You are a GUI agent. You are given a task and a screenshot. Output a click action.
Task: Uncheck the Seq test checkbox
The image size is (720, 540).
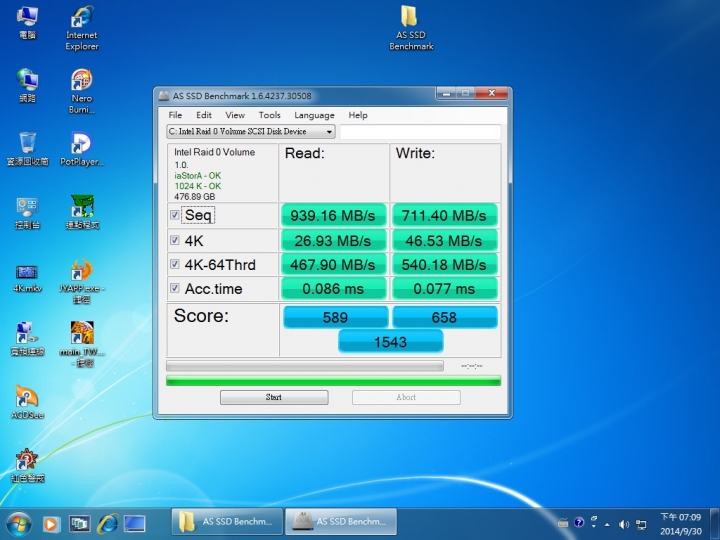pos(174,215)
